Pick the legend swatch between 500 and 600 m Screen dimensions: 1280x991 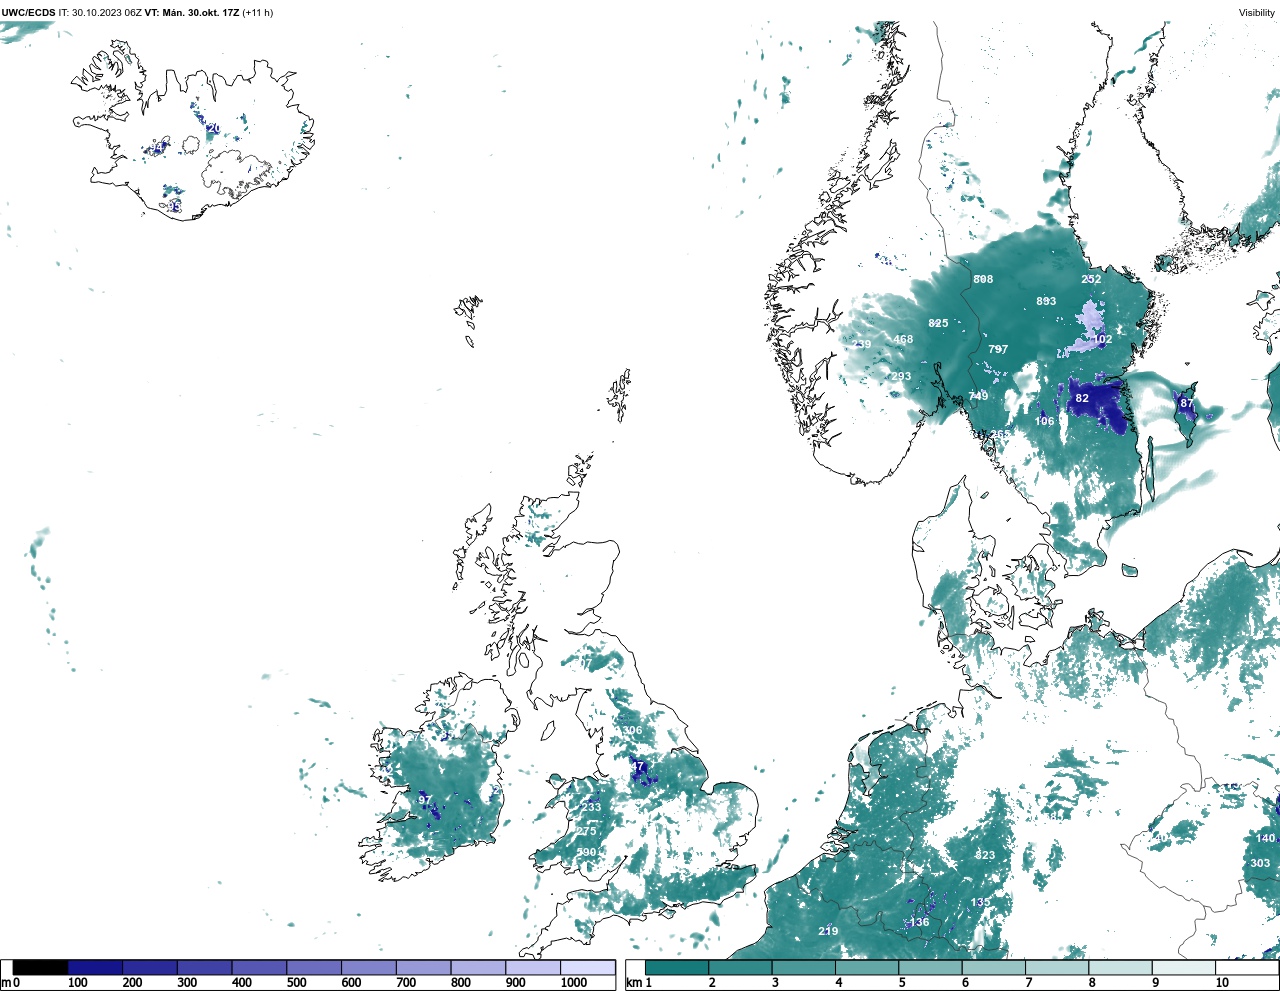click(x=314, y=968)
